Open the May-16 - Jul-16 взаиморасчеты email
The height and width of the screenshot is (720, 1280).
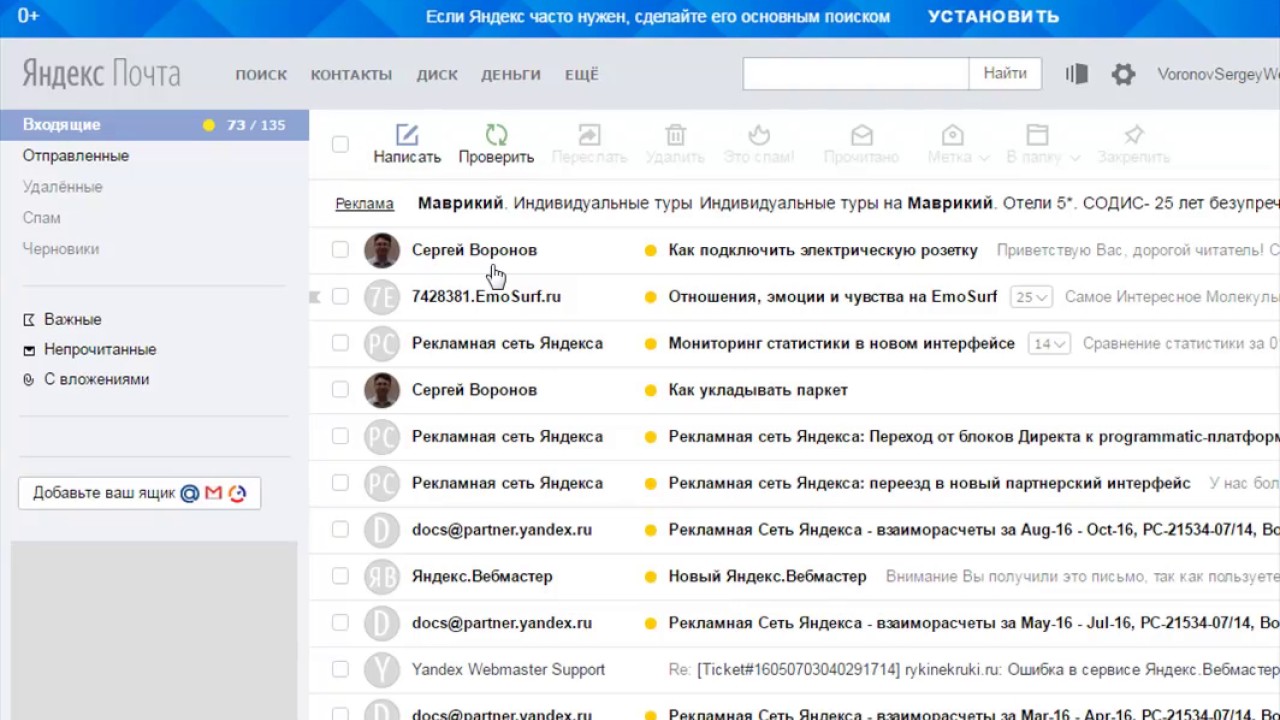click(x=974, y=623)
